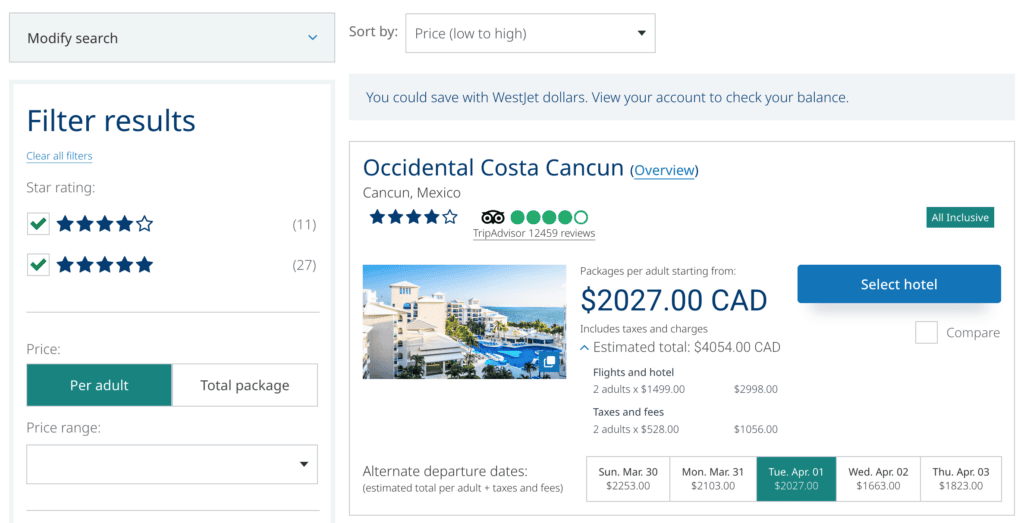
Task: Expand the Modify search panel
Action: (172, 38)
